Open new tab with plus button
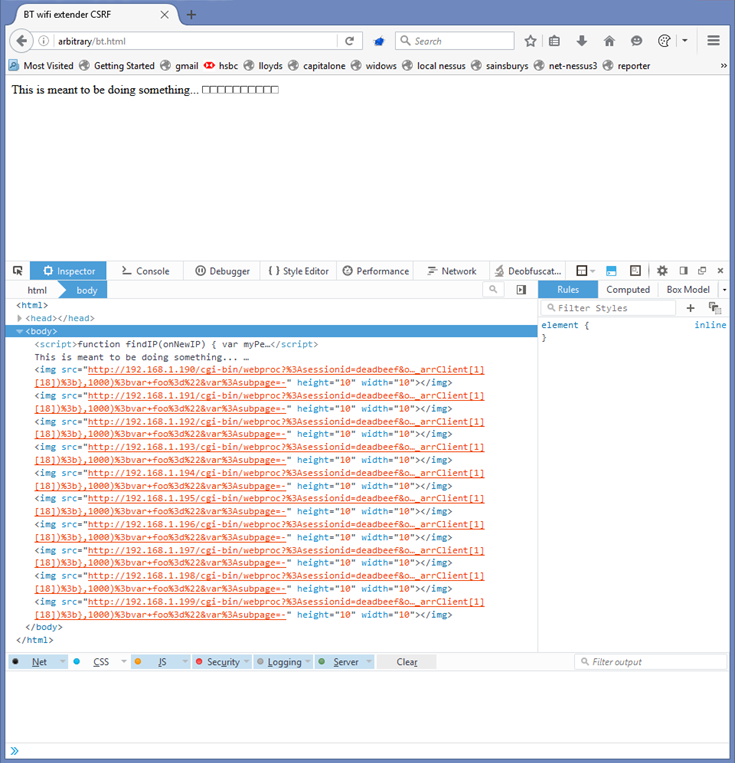The image size is (735, 763). (x=191, y=15)
